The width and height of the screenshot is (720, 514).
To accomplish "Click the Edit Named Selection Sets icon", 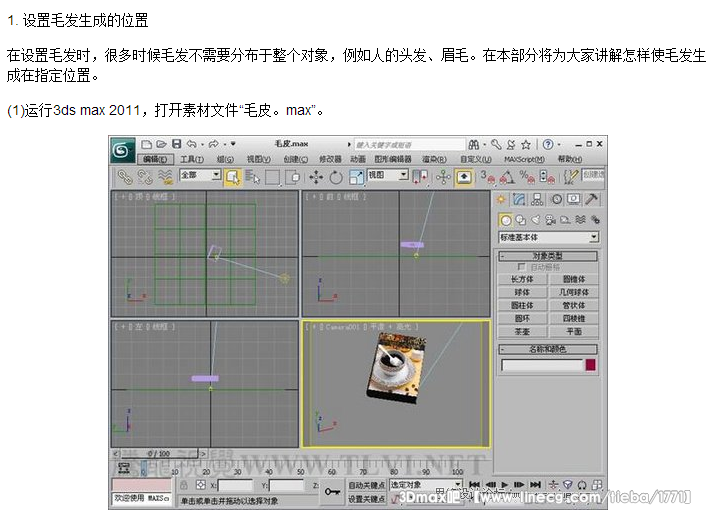I will [570, 177].
